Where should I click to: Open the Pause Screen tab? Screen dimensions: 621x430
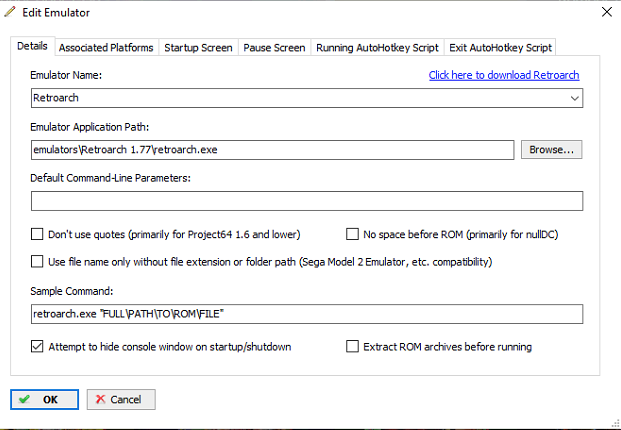point(274,48)
